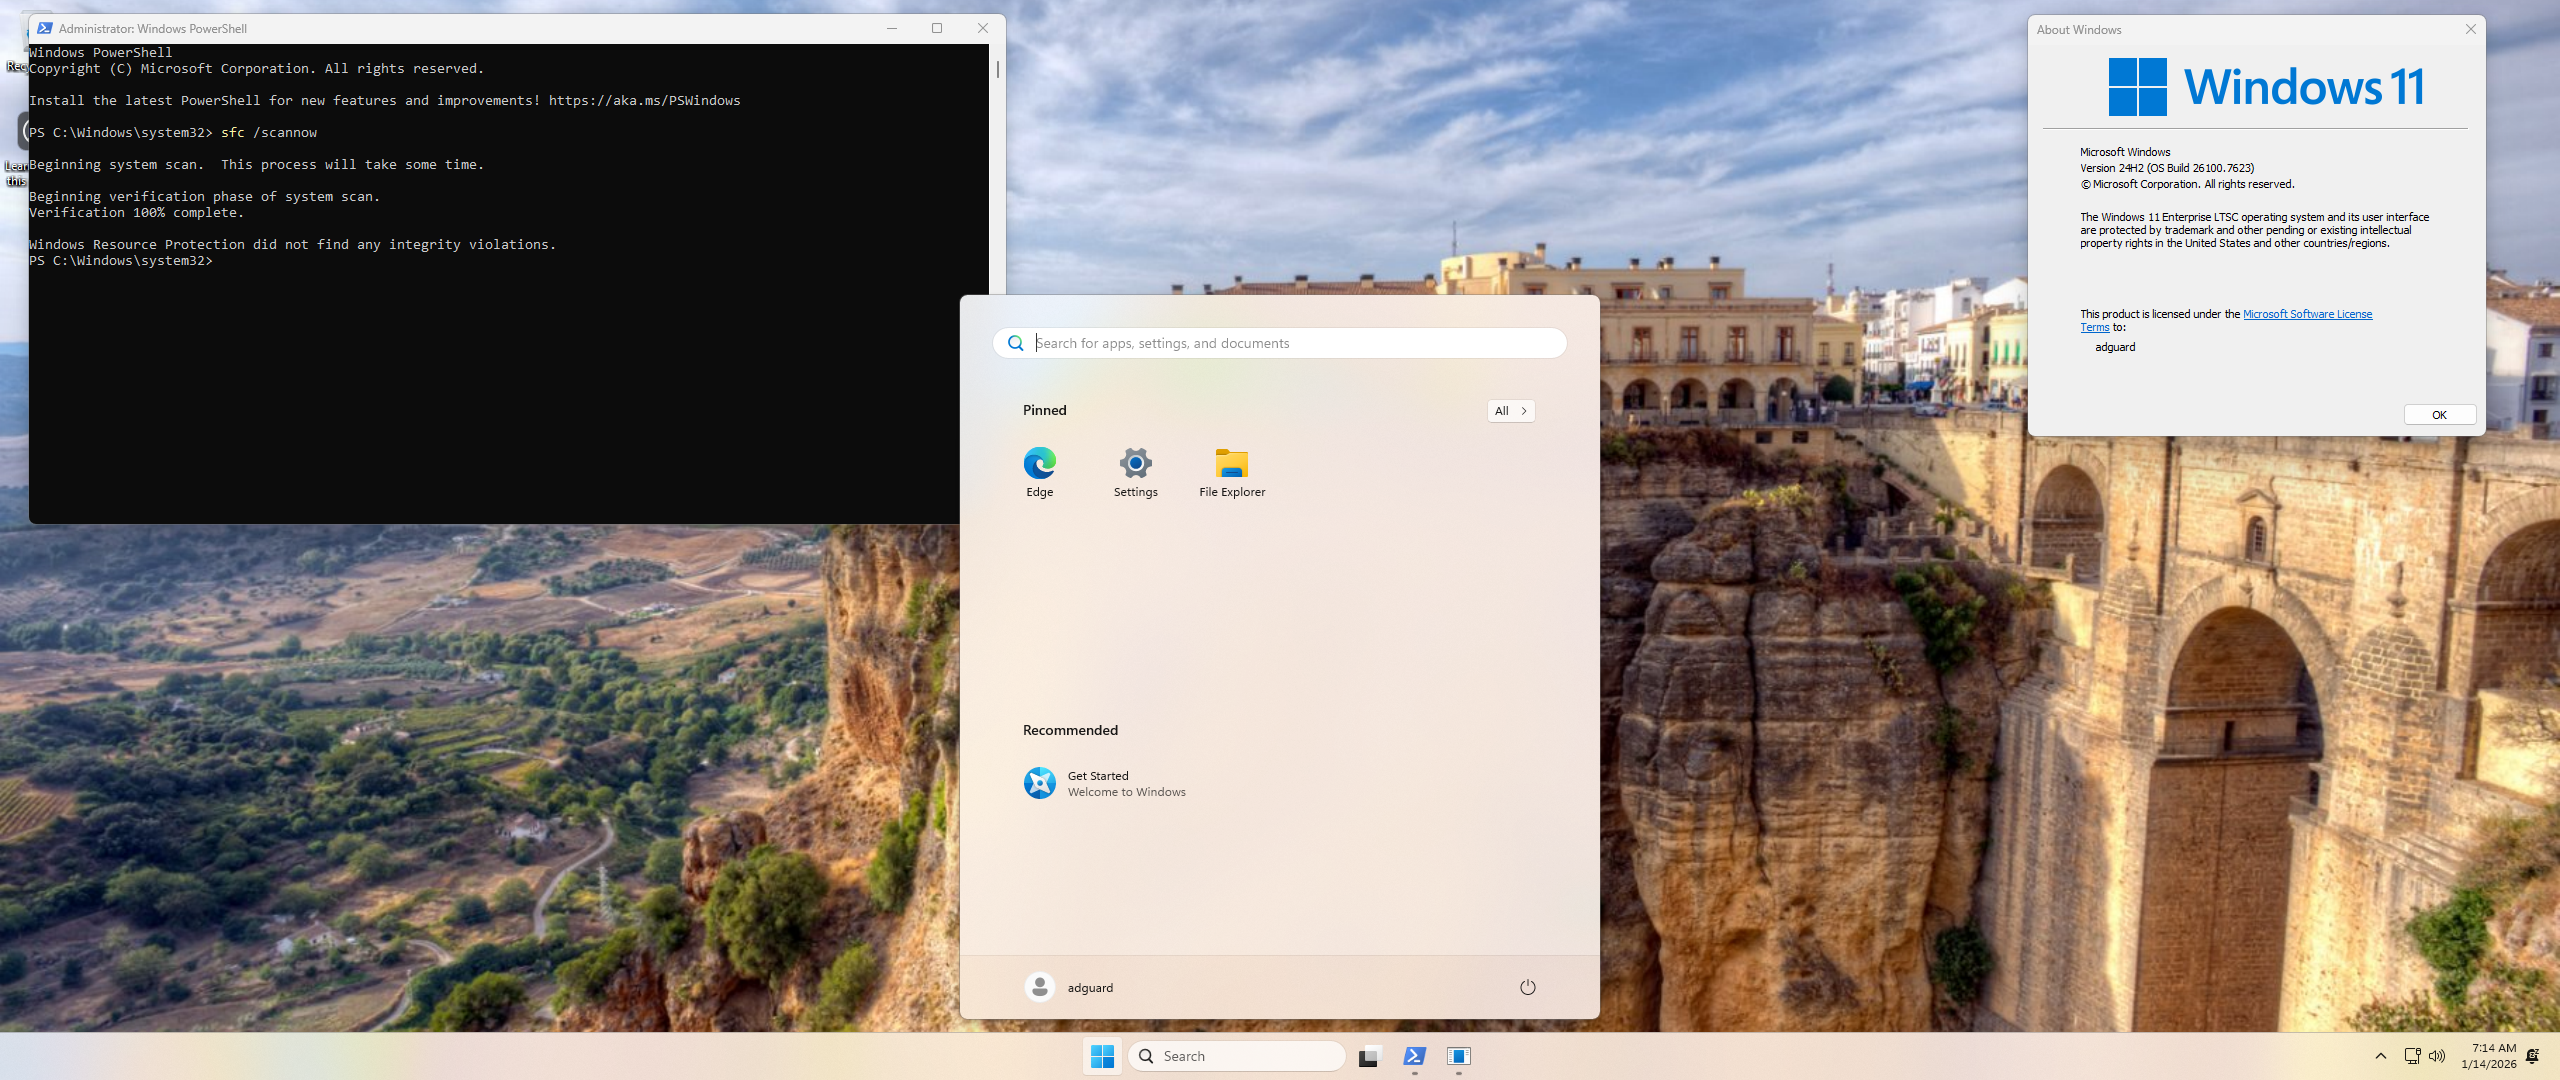2560x1080 pixels.
Task: Switch to PowerShell via taskbar icon
Action: (x=1414, y=1056)
